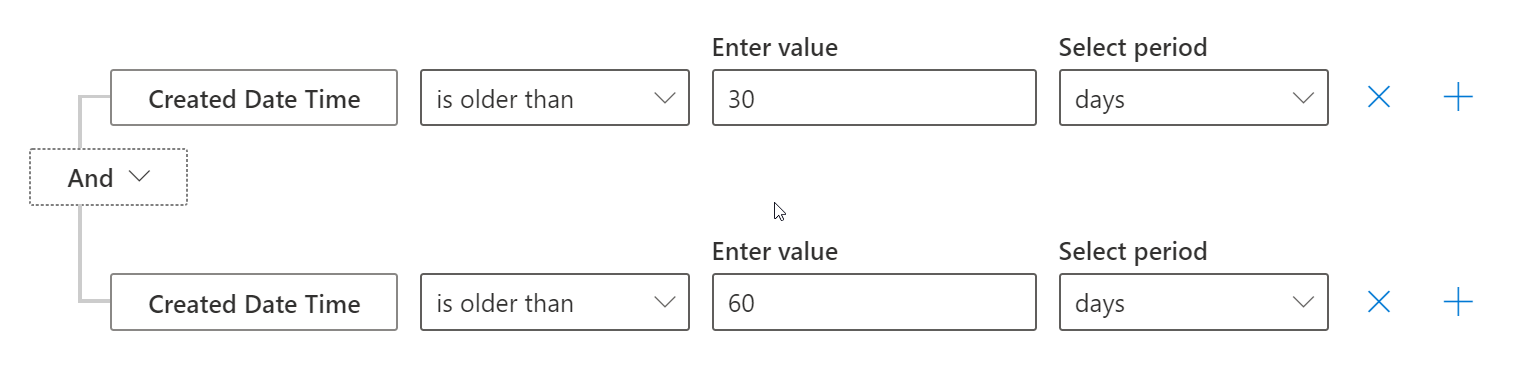Select the second Created Date Time field button
Viewport: 1529px width, 381px height.
point(254,302)
